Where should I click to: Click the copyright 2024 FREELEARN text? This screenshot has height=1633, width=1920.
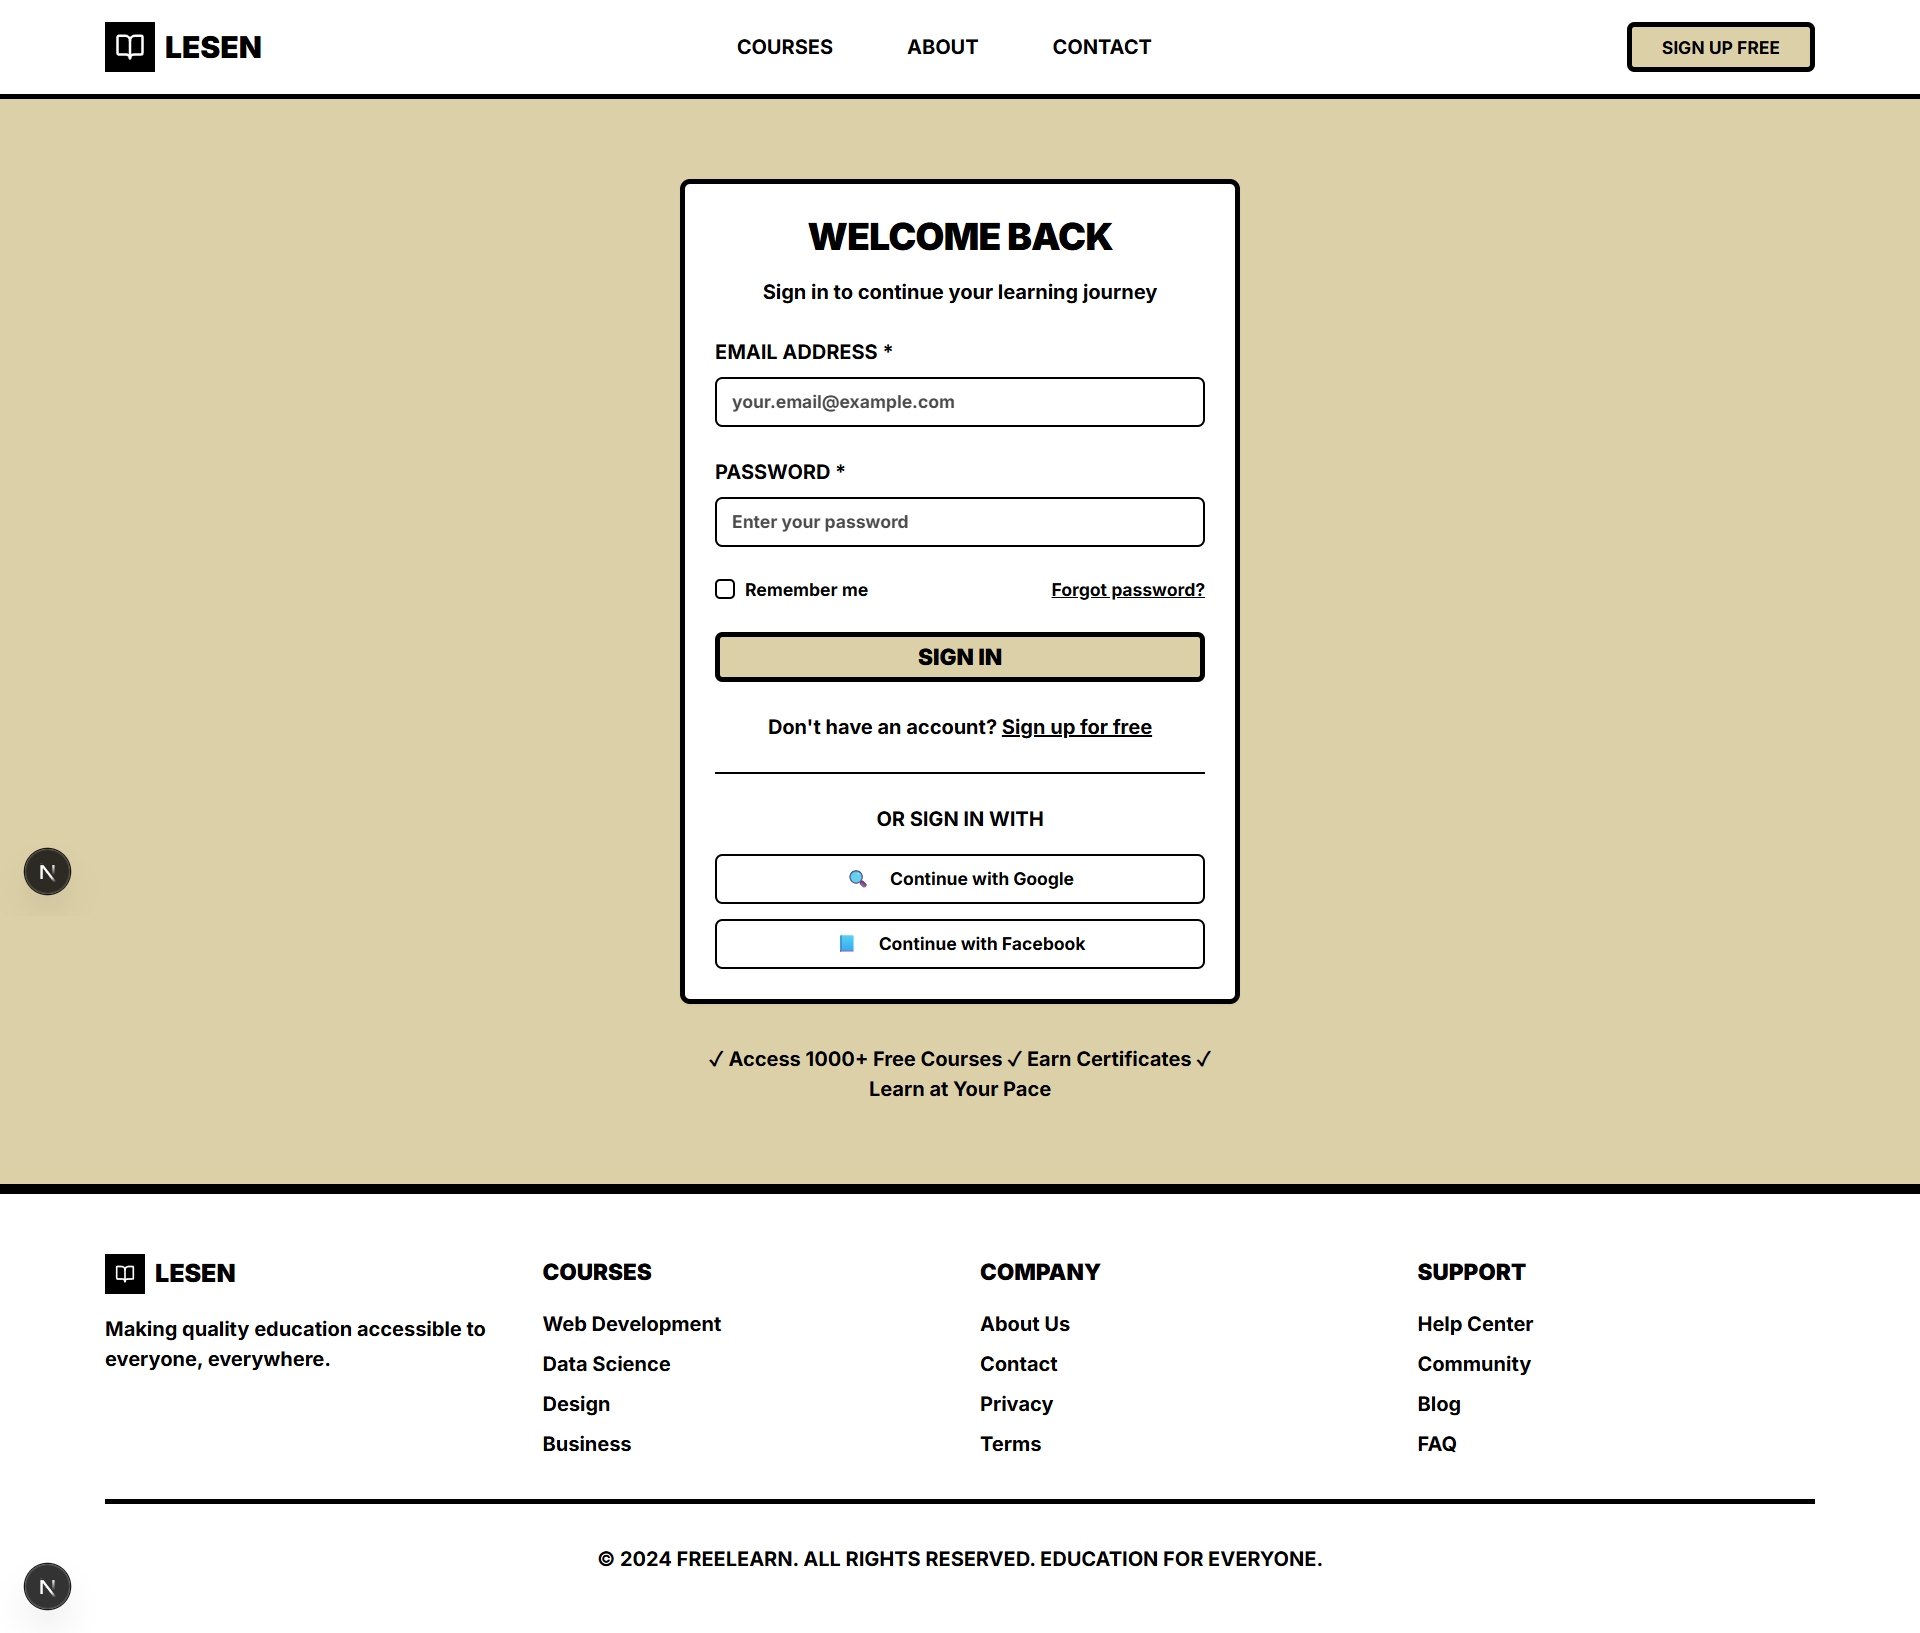[x=960, y=1559]
